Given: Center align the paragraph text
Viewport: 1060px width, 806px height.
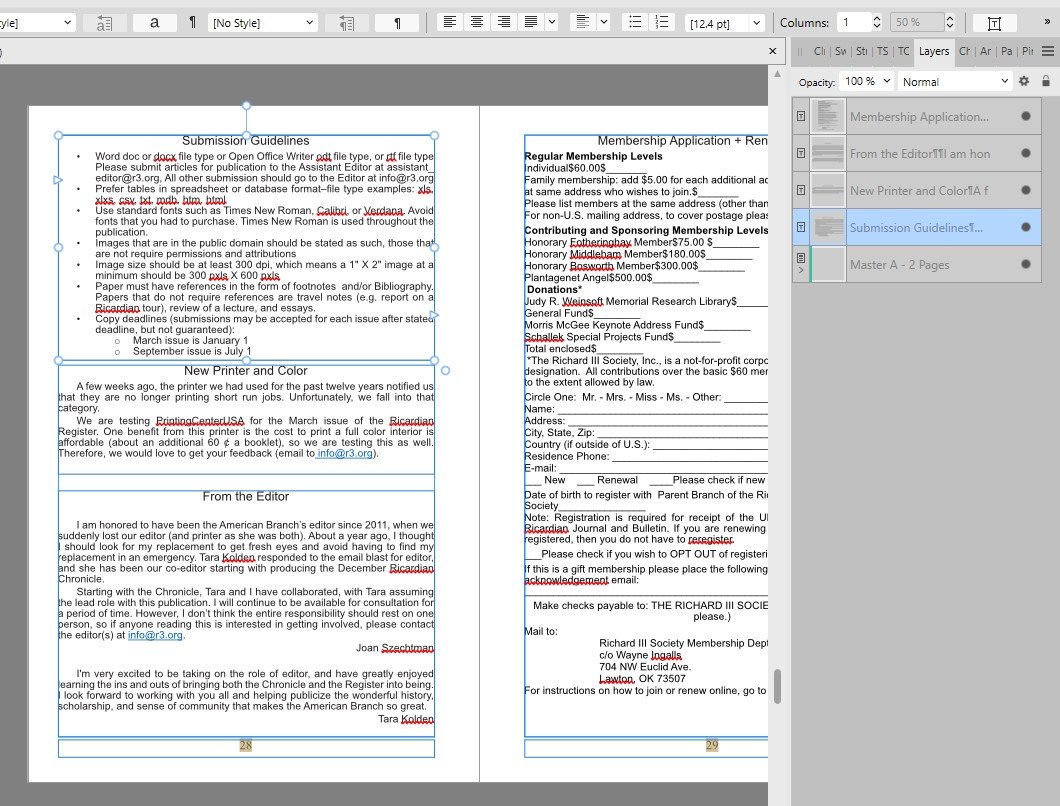Looking at the screenshot, I should point(478,22).
